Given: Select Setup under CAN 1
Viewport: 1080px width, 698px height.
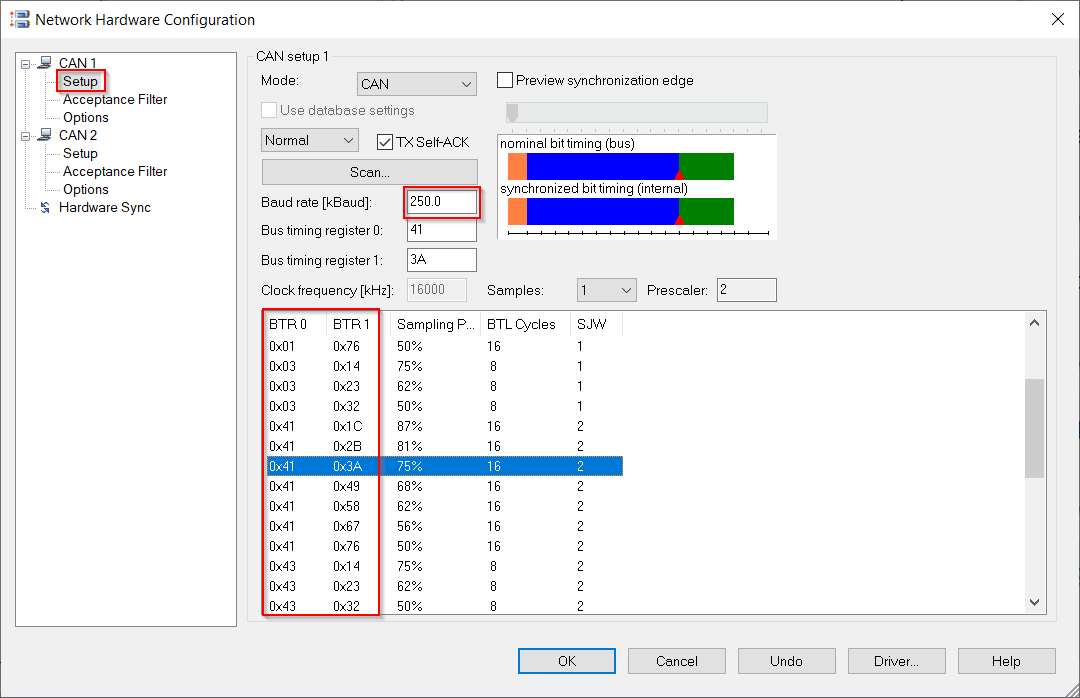Looking at the screenshot, I should point(81,81).
